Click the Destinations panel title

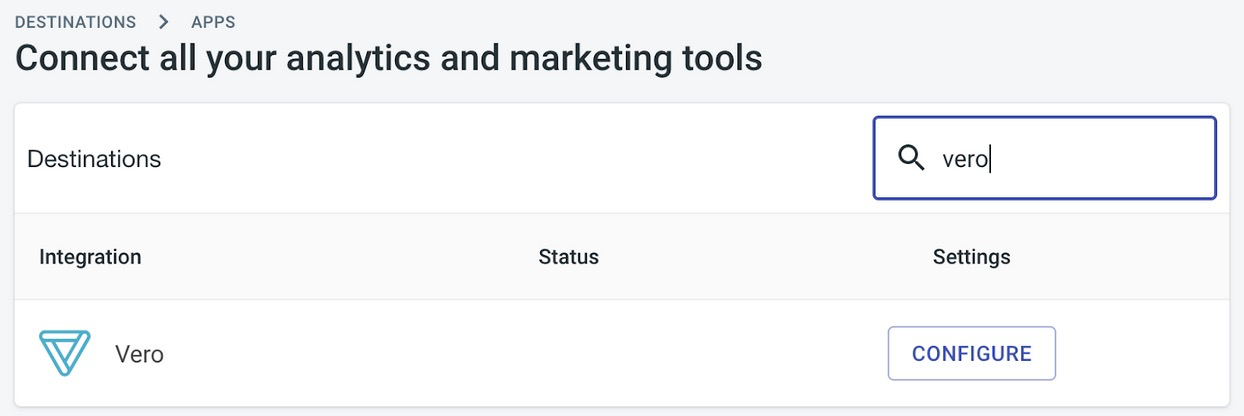point(94,159)
